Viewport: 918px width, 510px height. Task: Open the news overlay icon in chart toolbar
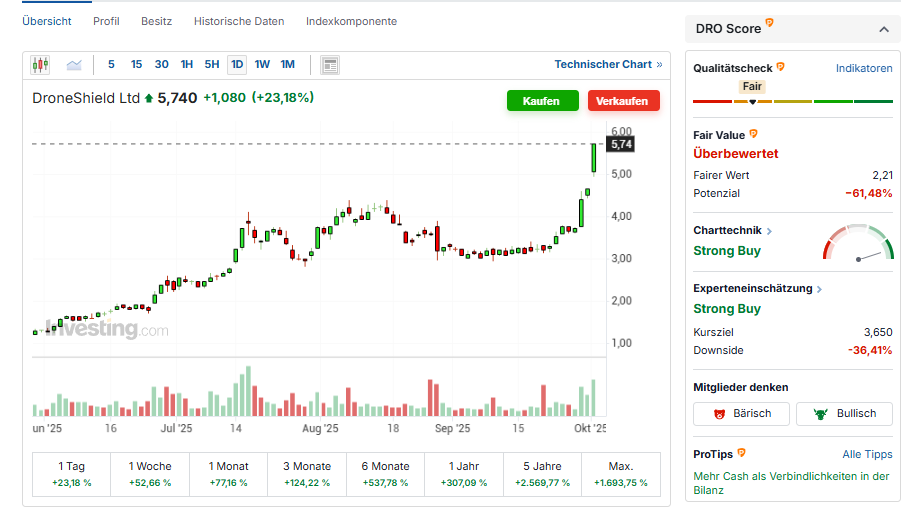330,65
